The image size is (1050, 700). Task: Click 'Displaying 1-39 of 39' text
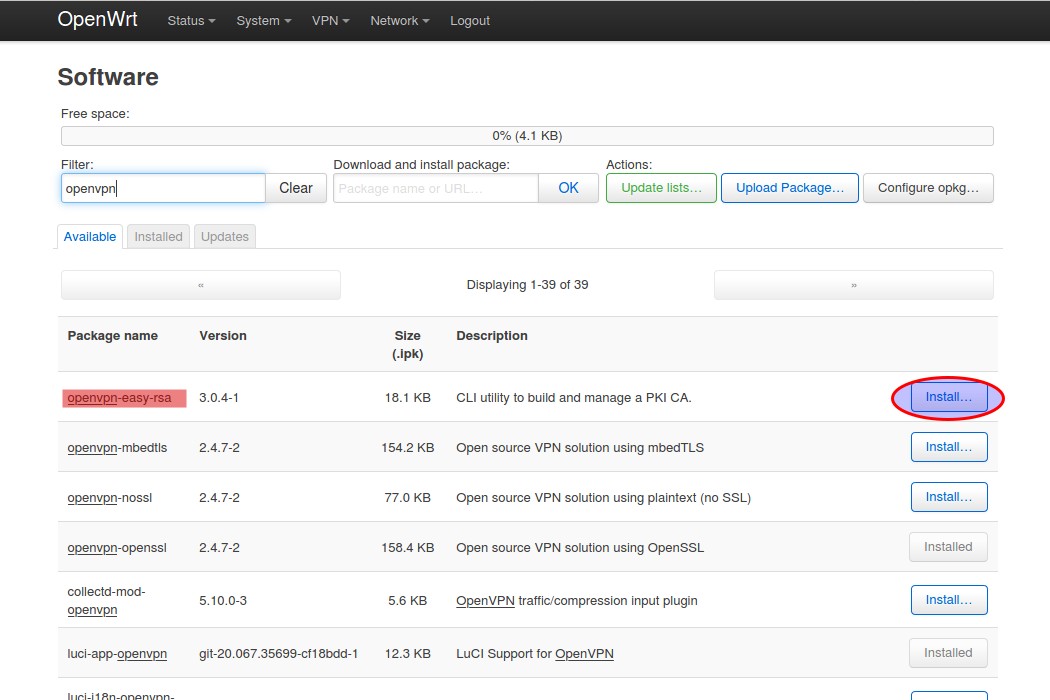click(x=527, y=285)
